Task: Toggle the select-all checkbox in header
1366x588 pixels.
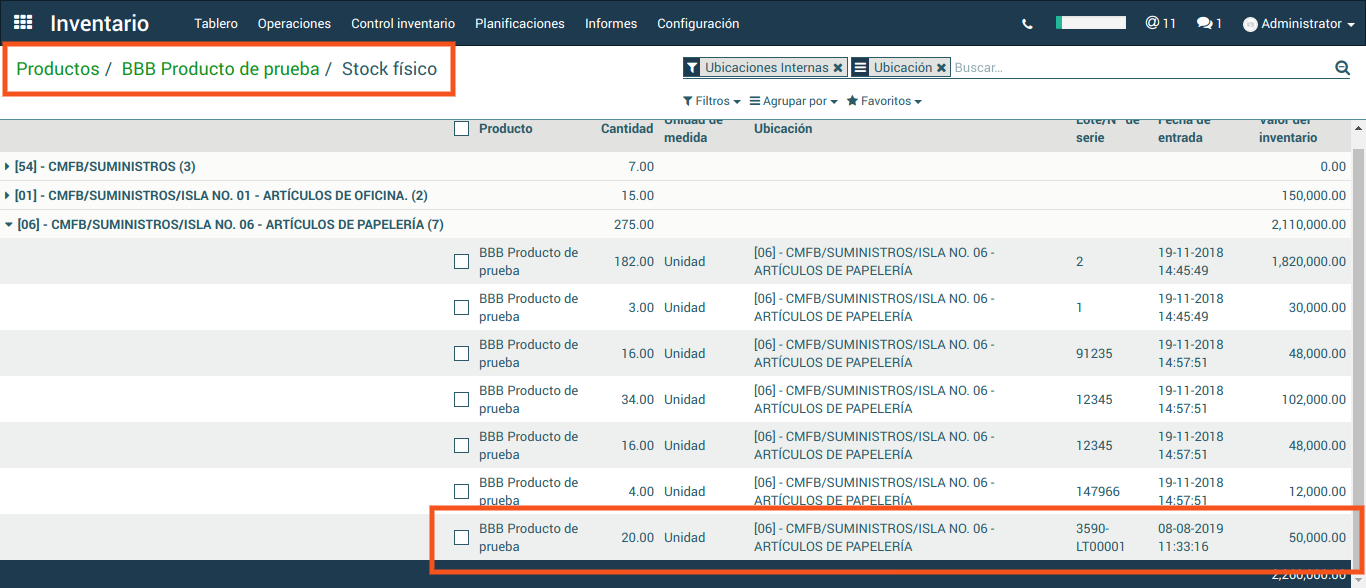Action: [461, 128]
